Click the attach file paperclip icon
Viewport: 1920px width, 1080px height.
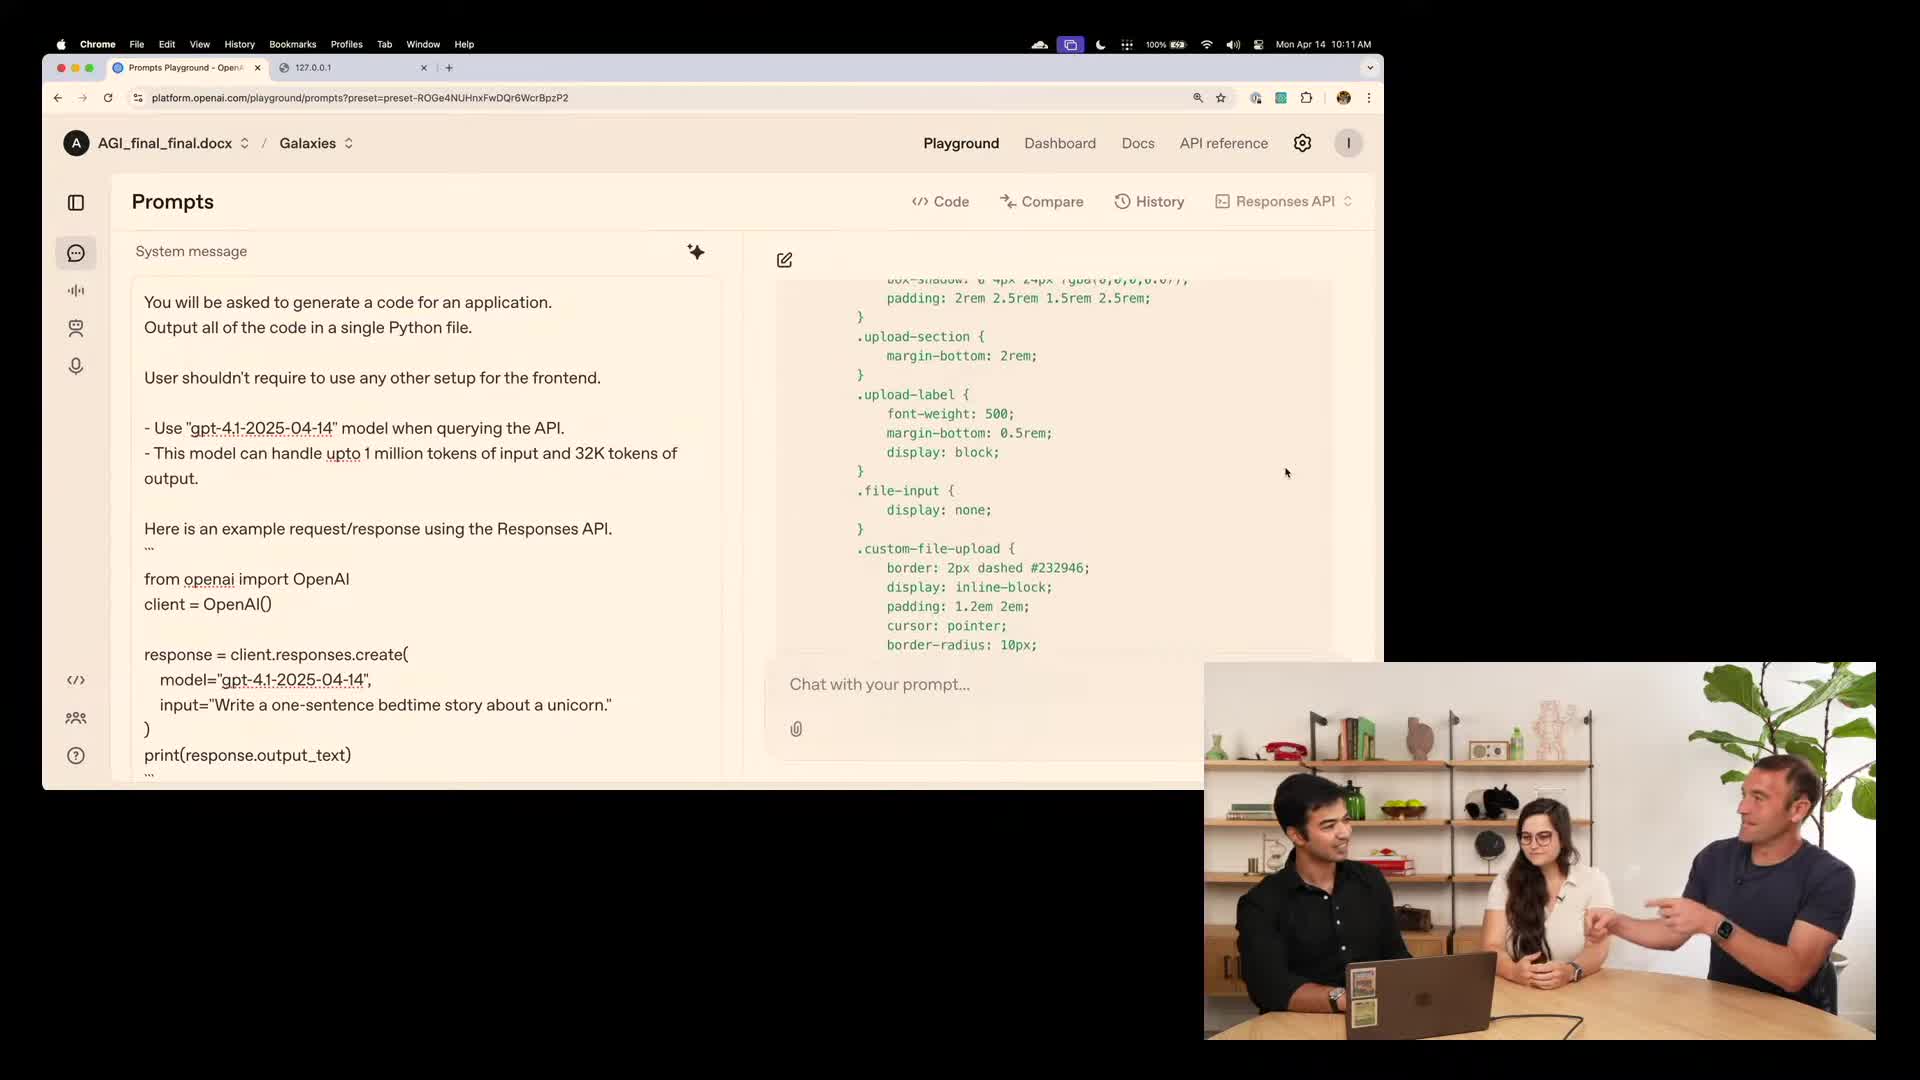[x=796, y=729]
